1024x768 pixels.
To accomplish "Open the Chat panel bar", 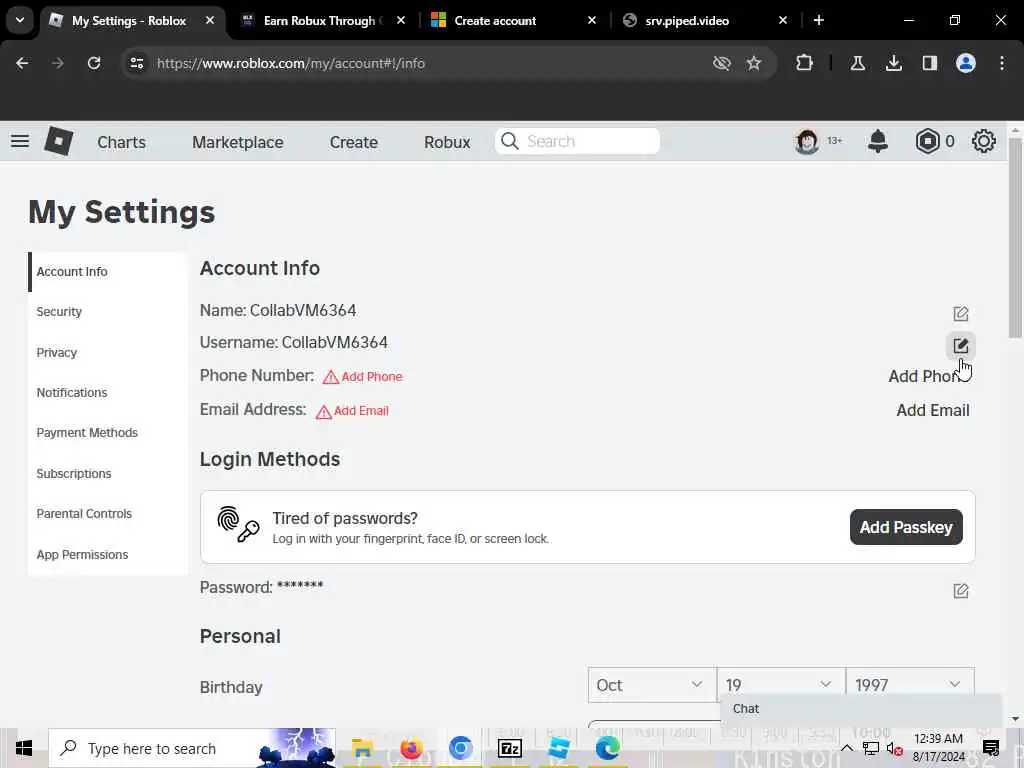I will [861, 709].
